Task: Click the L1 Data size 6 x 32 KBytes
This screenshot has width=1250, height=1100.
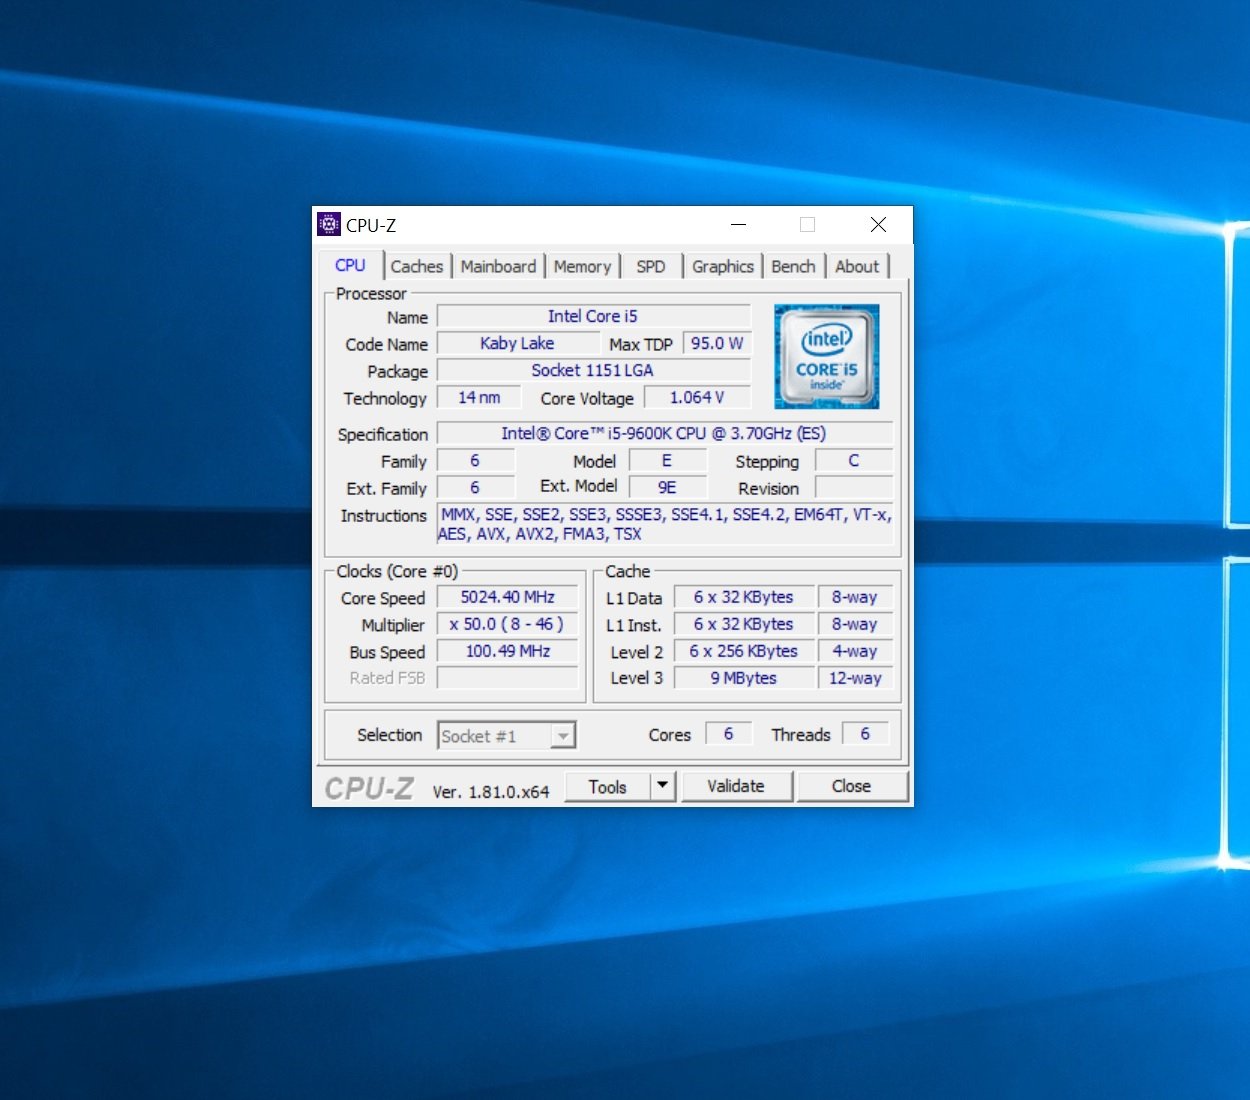Action: tap(744, 597)
